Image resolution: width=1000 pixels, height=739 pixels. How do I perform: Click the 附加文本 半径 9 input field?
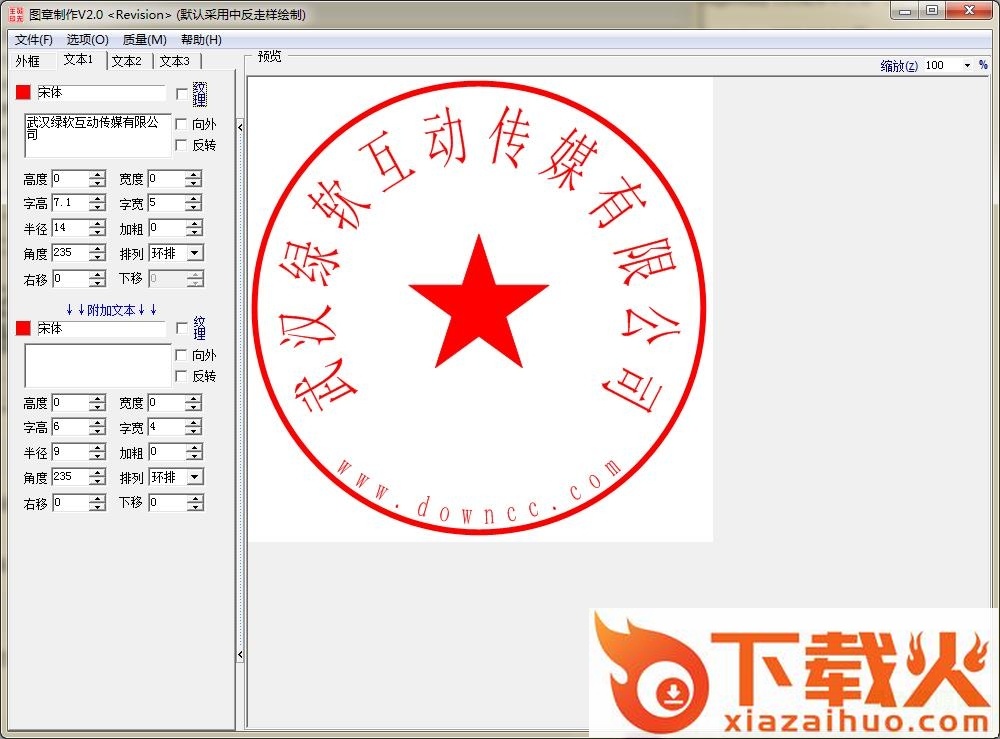click(71, 452)
